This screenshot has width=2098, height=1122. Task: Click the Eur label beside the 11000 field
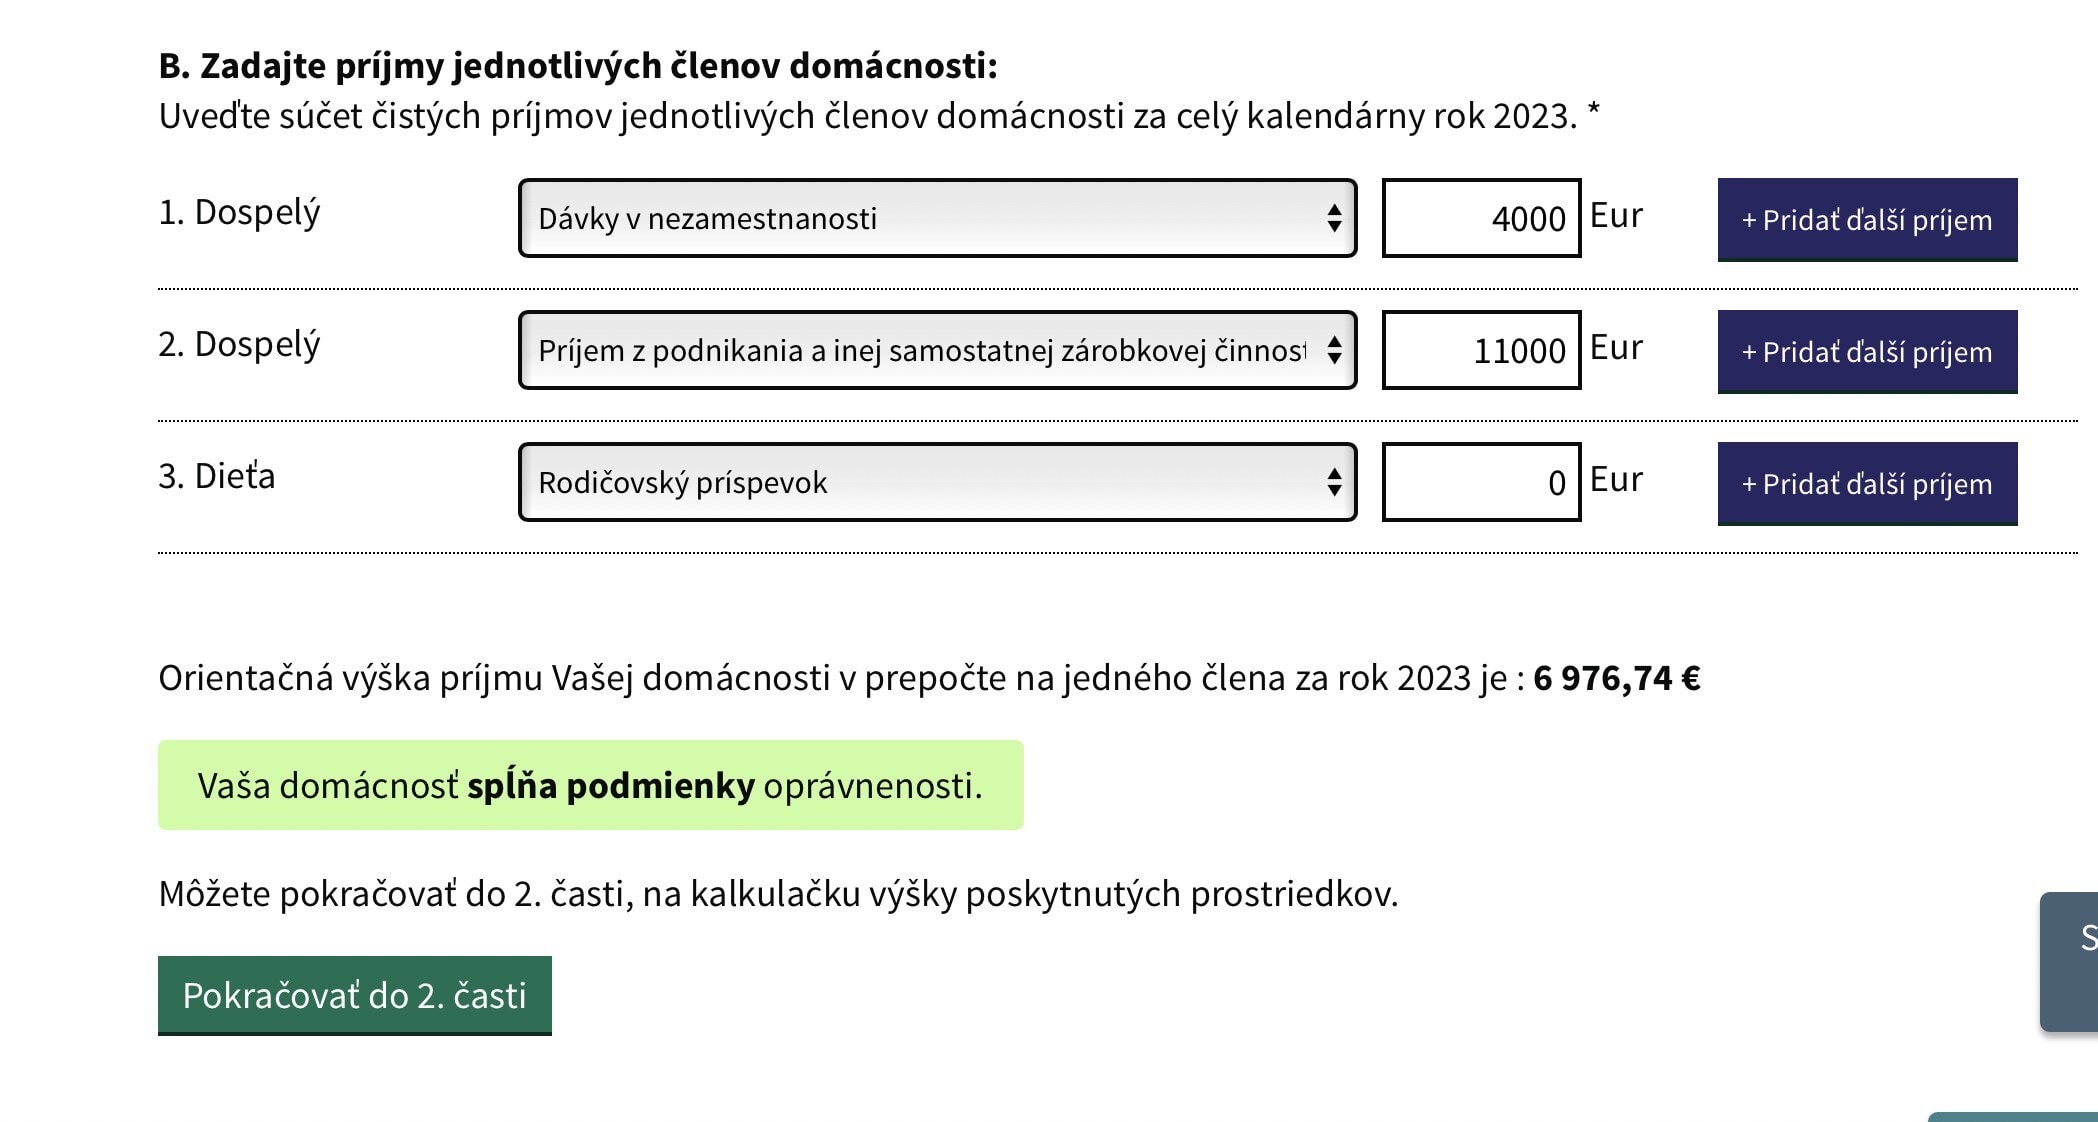pos(1616,348)
